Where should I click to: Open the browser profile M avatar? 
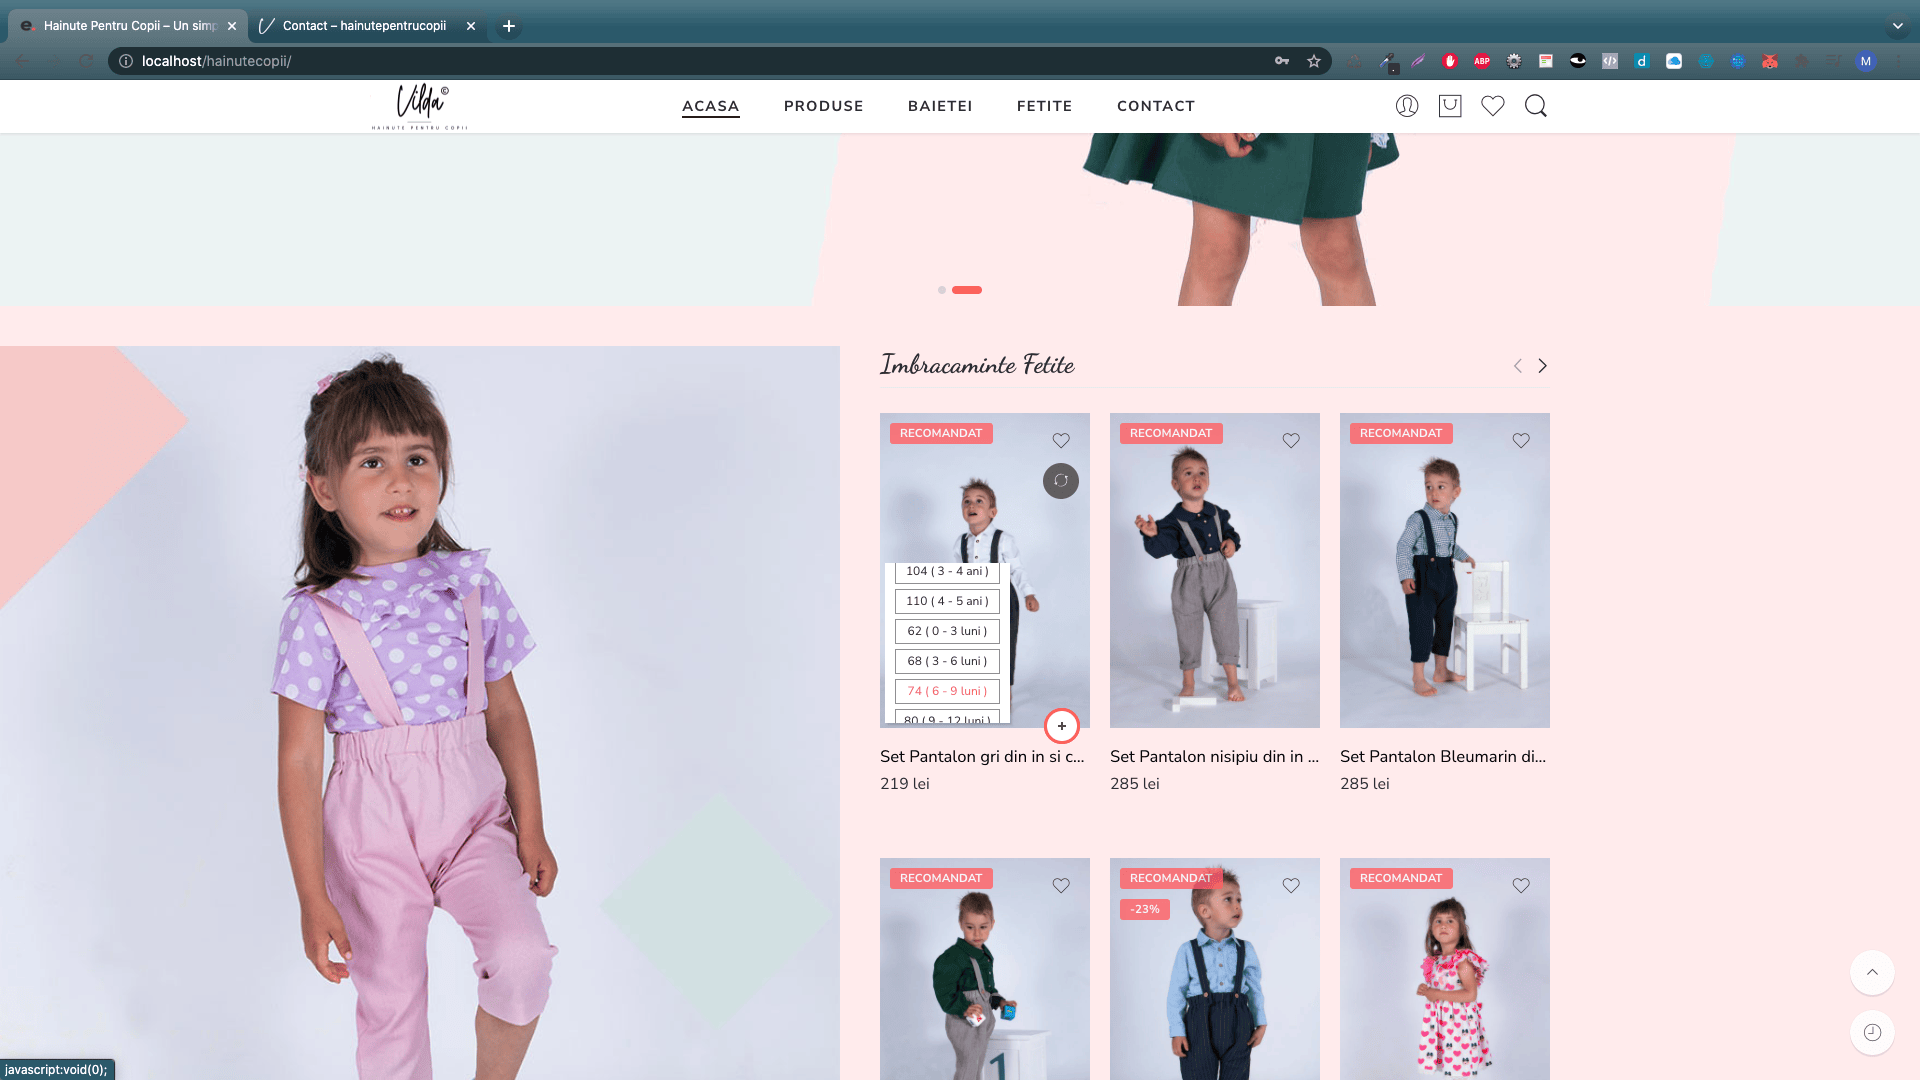[x=1866, y=61]
